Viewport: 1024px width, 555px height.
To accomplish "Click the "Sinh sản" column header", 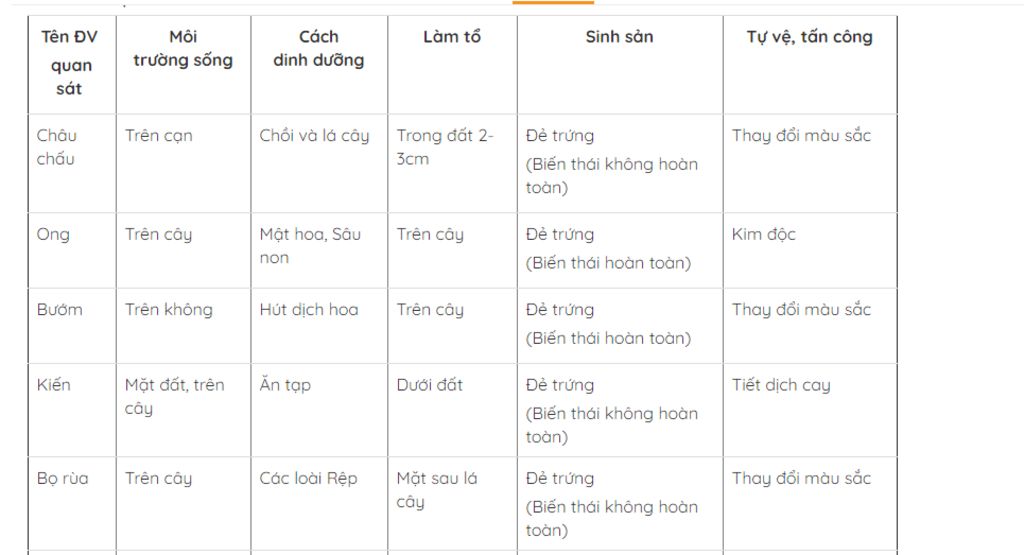I will click(619, 37).
